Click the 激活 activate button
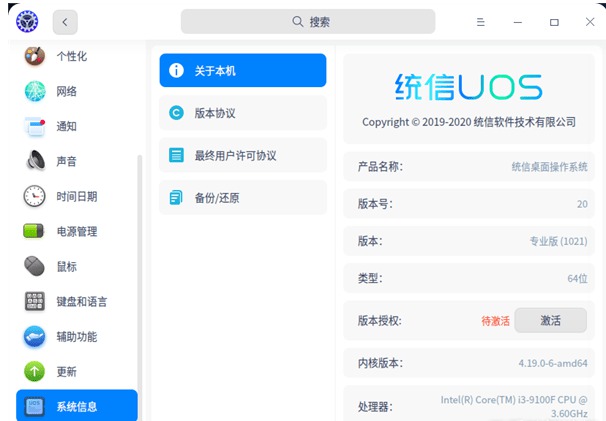 (x=550, y=320)
